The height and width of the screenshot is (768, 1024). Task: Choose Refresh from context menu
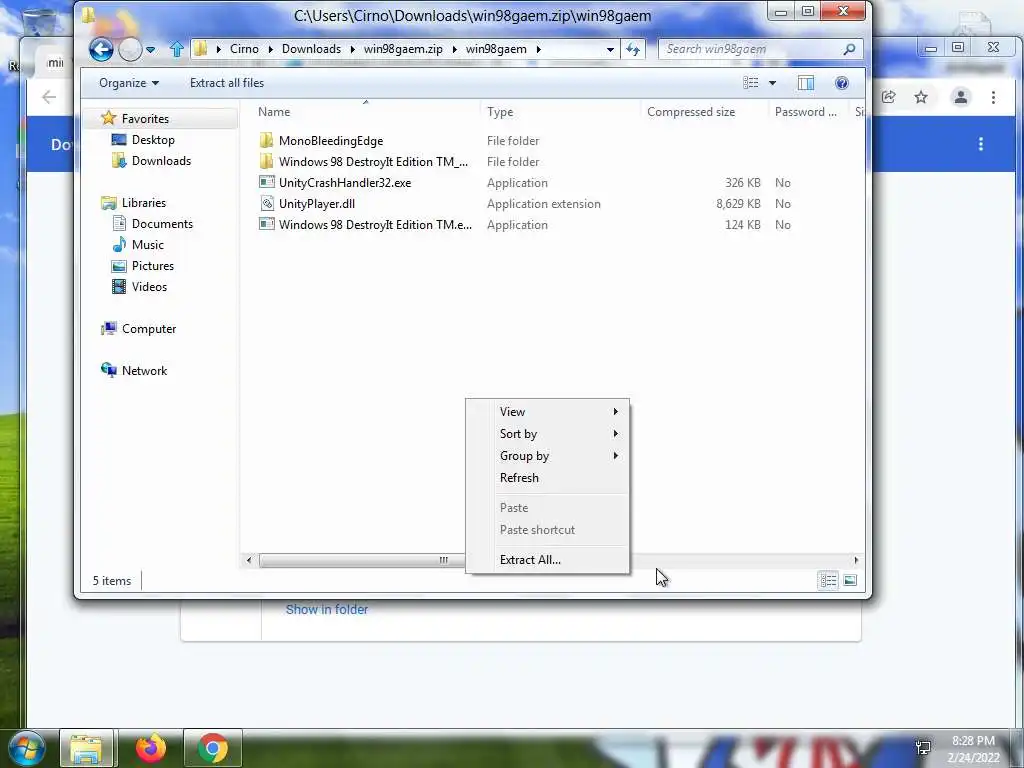[547, 477]
